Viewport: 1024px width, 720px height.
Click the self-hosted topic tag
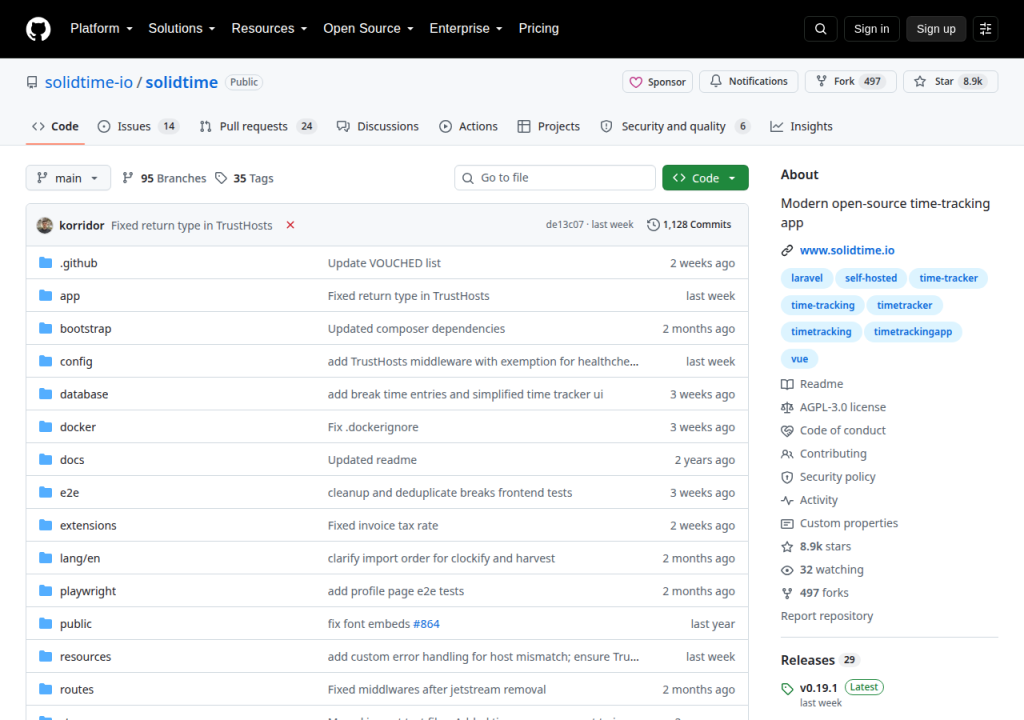871,278
